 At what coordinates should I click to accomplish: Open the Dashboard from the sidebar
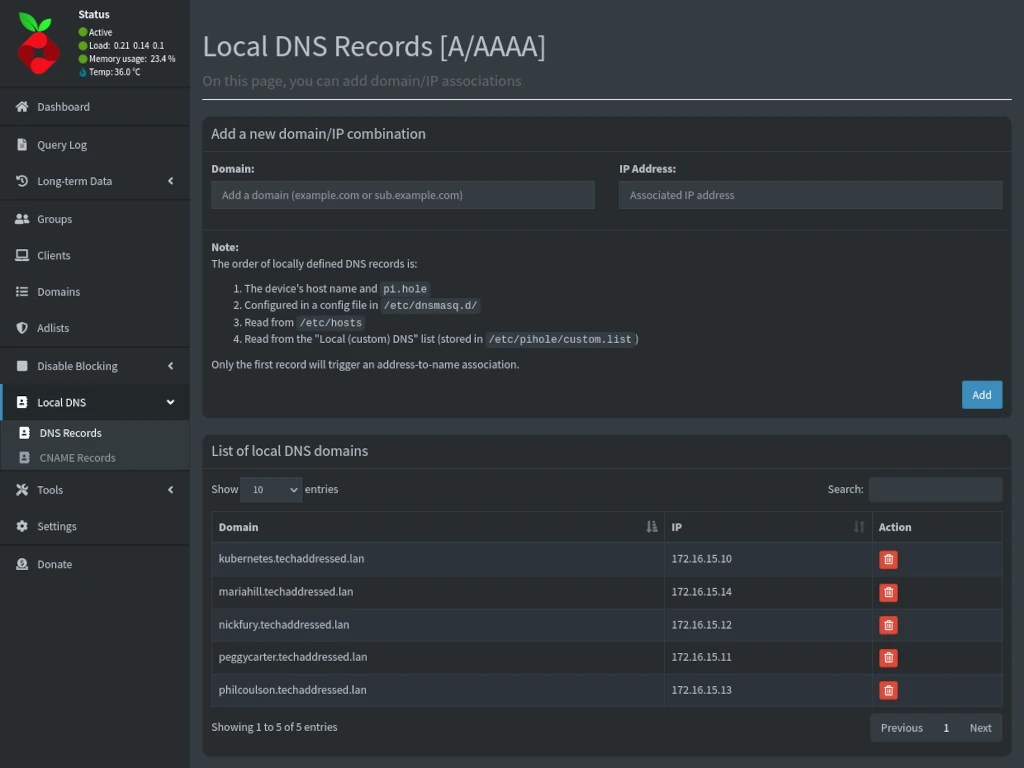[x=60, y=107]
